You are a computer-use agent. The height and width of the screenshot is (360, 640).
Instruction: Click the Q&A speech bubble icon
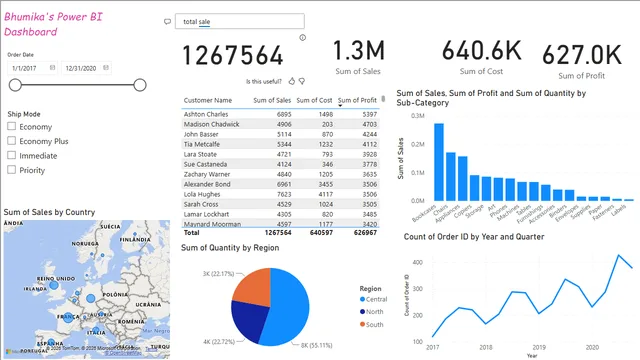167,22
